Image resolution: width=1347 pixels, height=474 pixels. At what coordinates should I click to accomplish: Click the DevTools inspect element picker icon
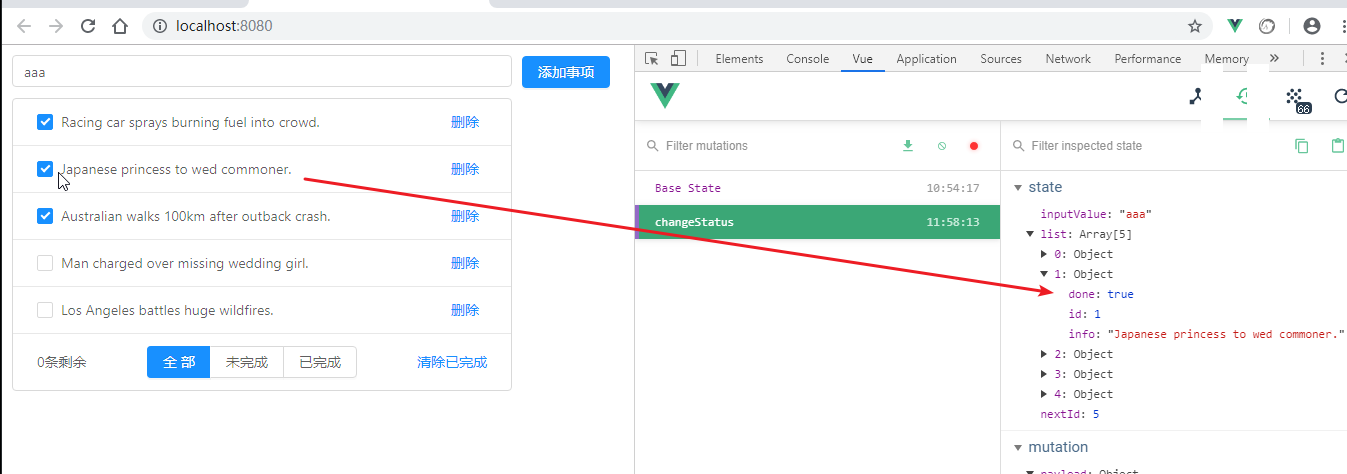click(x=652, y=59)
